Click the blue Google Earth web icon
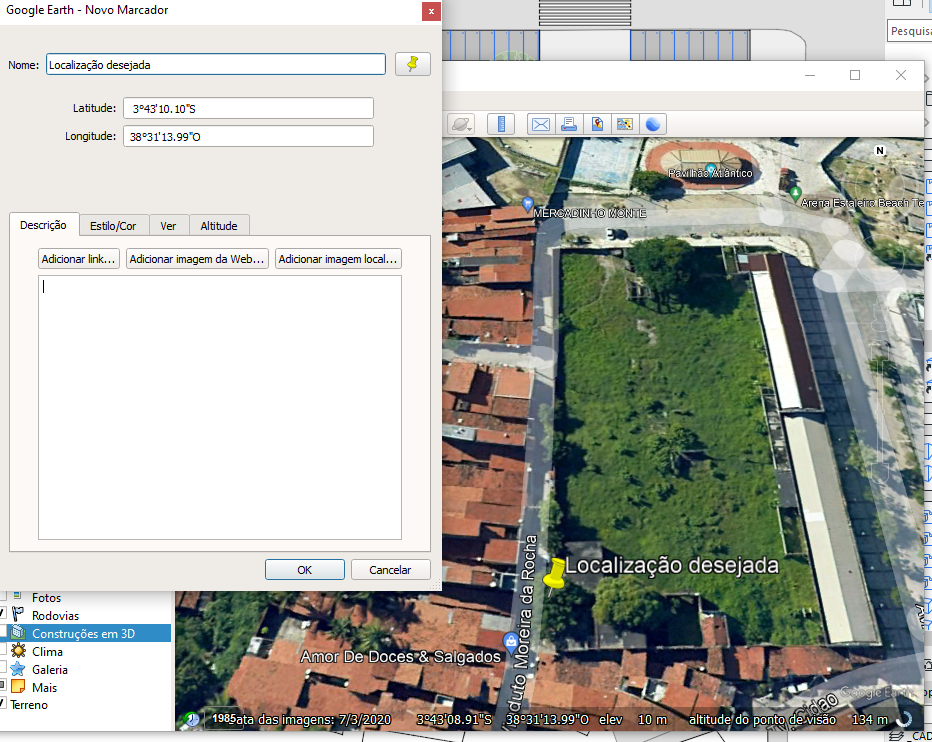This screenshot has height=742, width=932. [x=653, y=124]
